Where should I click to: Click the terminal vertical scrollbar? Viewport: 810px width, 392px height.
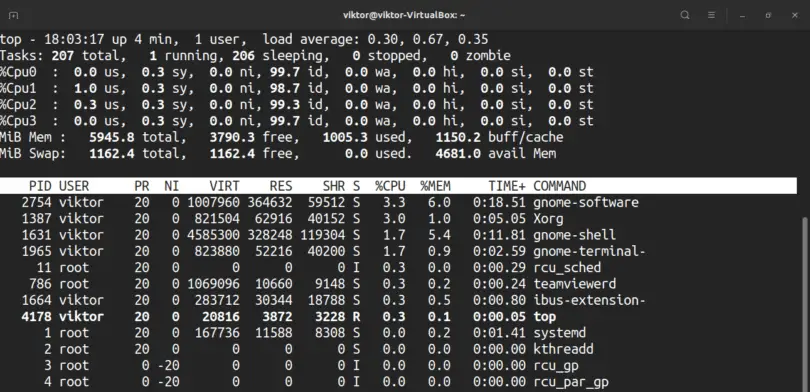tap(804, 304)
